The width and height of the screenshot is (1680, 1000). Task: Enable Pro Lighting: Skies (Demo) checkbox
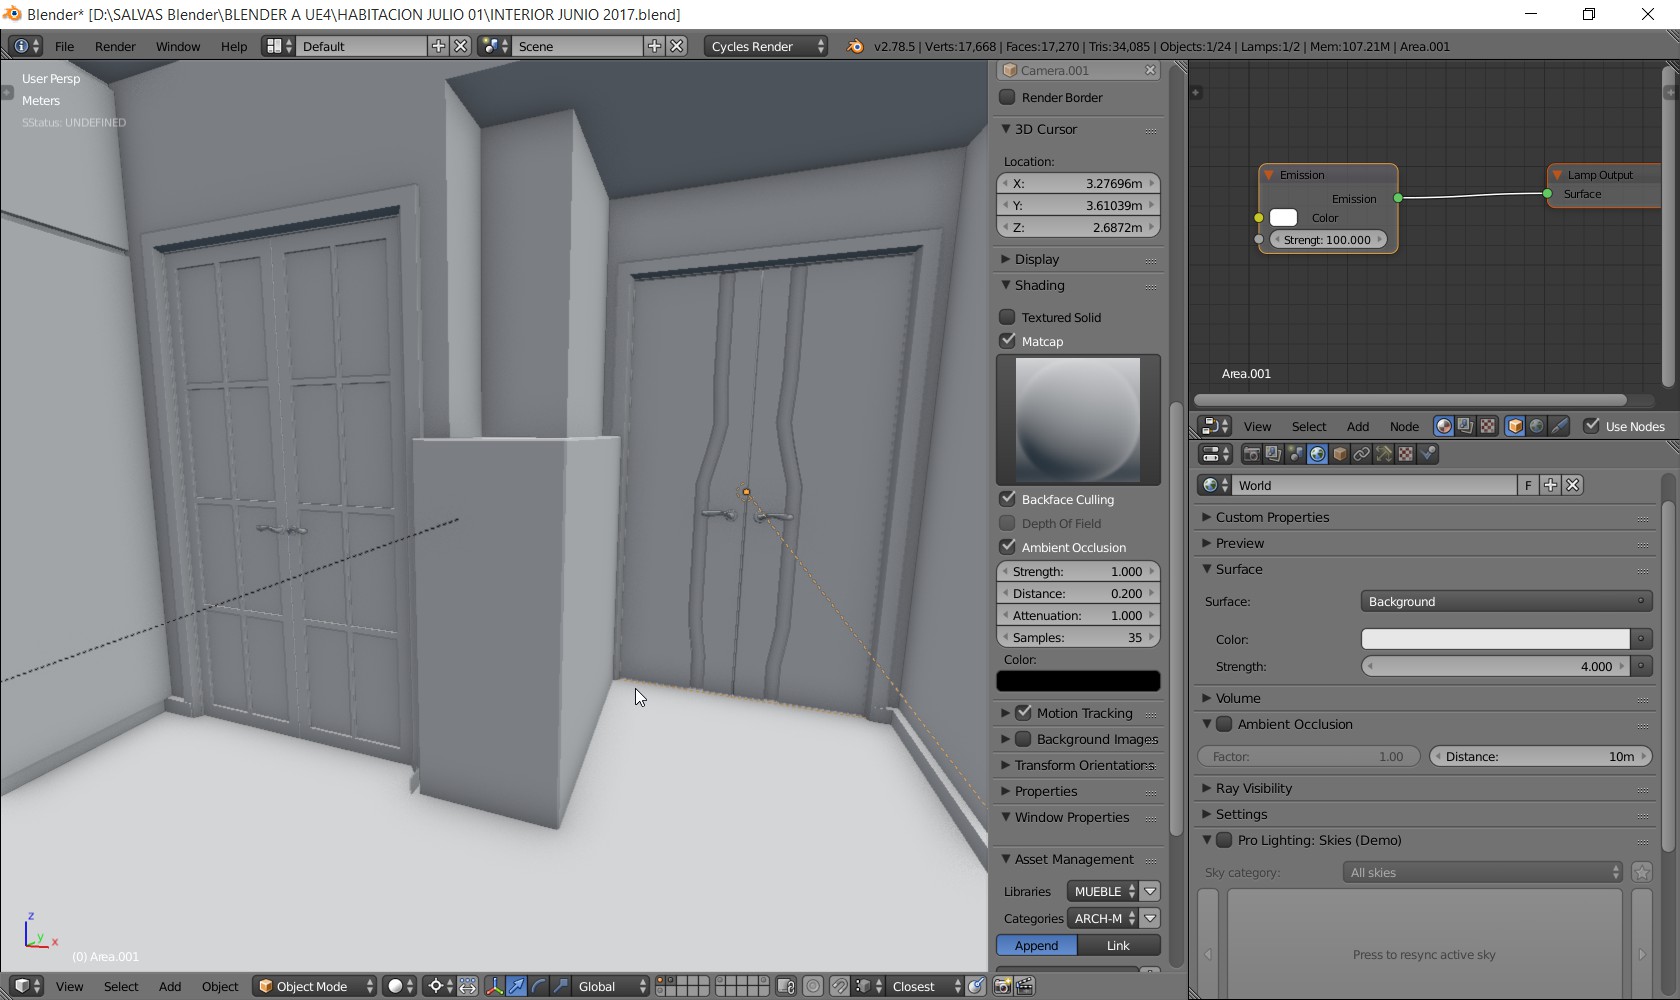click(x=1224, y=840)
